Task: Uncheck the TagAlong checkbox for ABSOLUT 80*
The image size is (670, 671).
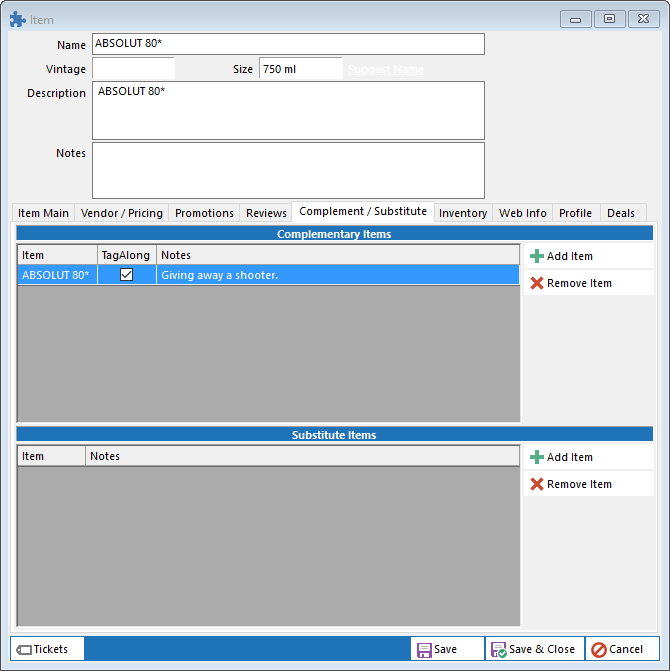Action: (127, 275)
